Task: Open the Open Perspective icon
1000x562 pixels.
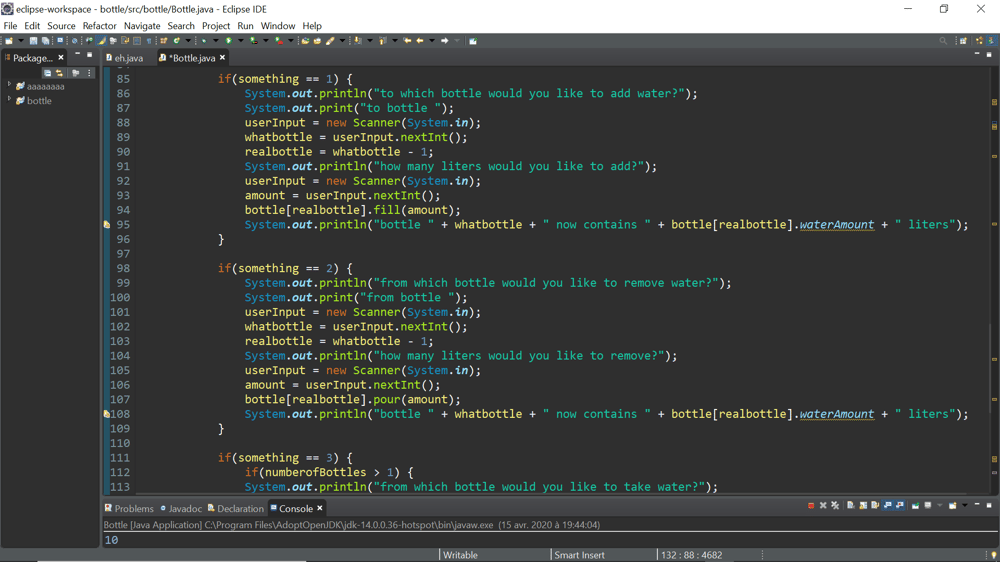Action: tap(963, 41)
